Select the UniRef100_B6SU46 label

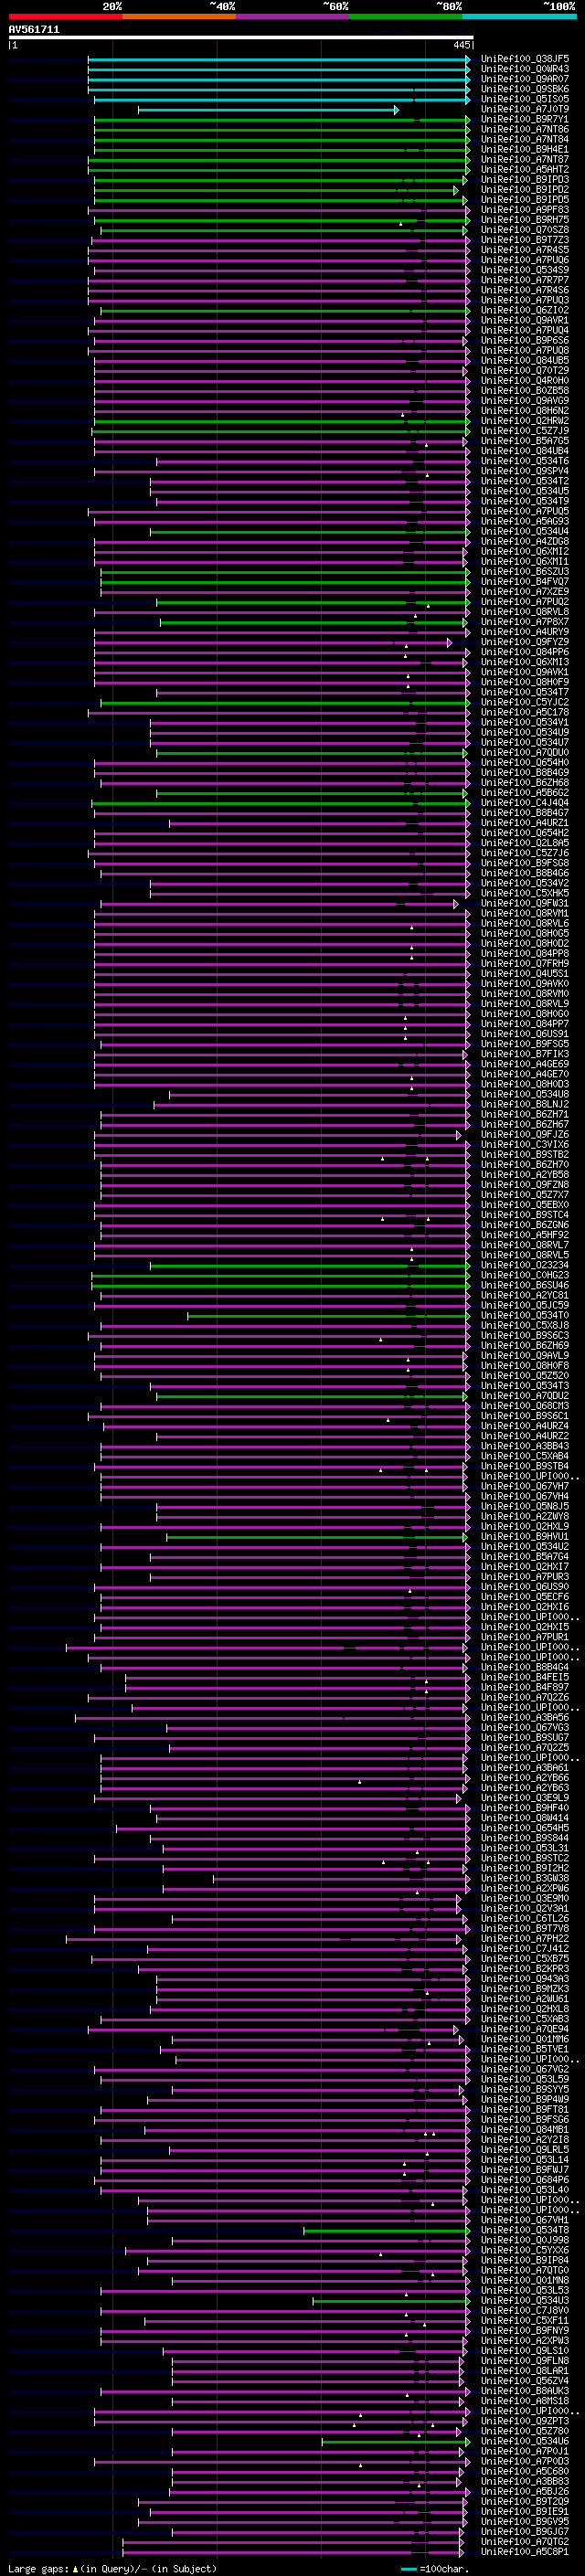pyautogui.click(x=525, y=1286)
